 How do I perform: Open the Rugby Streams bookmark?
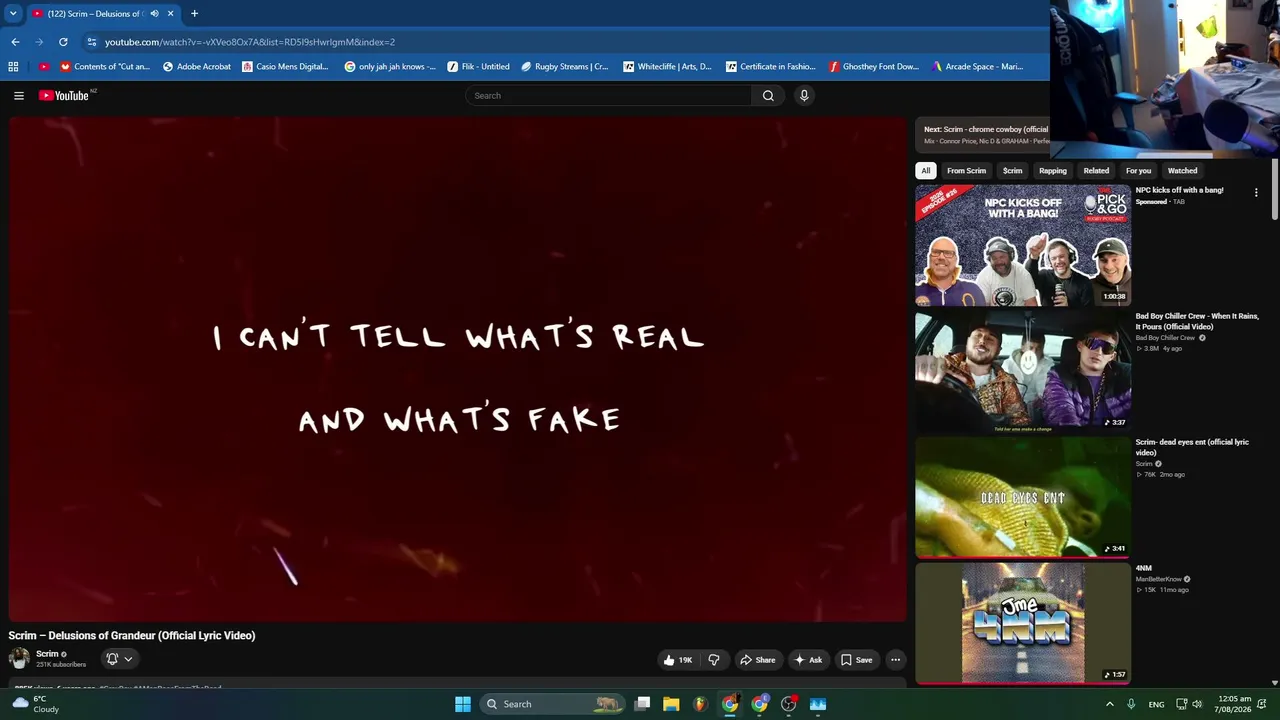(x=565, y=67)
